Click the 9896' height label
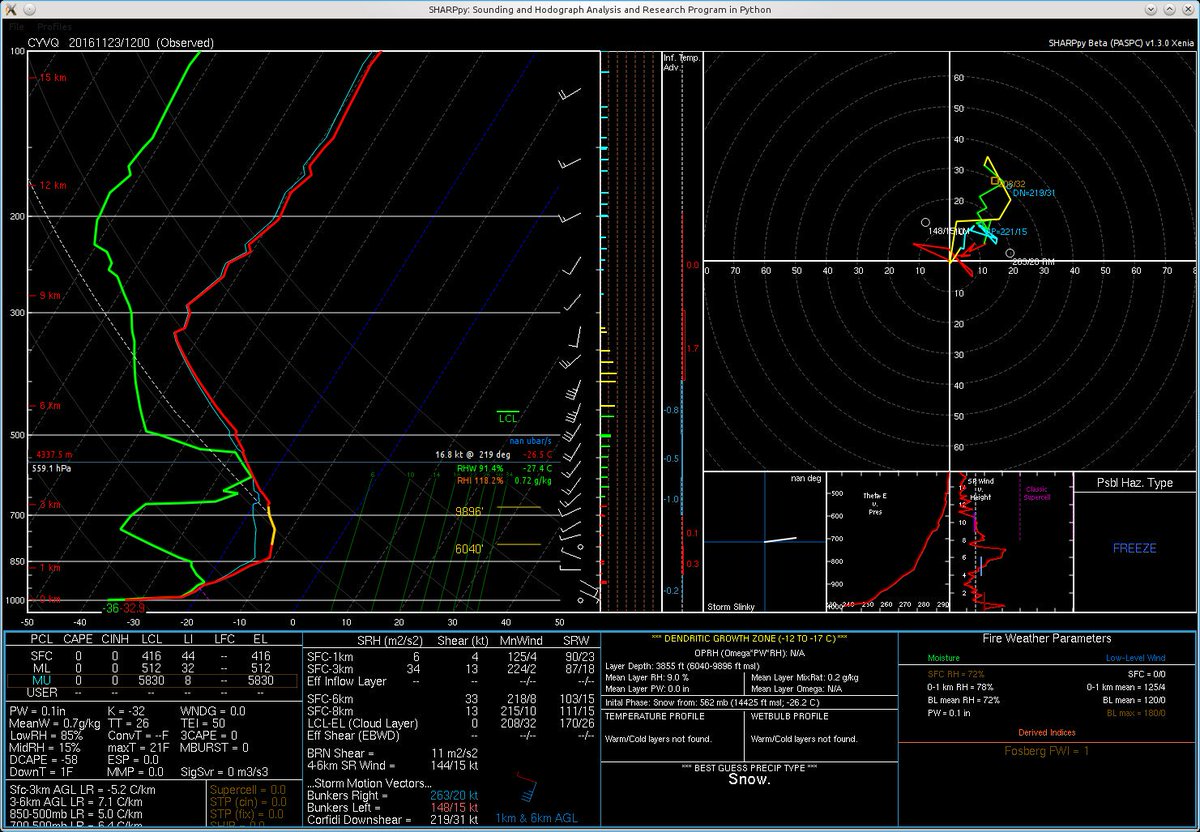 coord(470,511)
